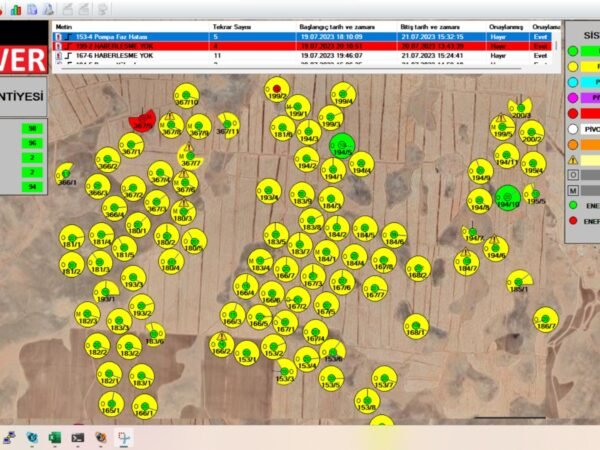Select the pivot marker 366/1
The width and height of the screenshot is (600, 450).
pyautogui.click(x=66, y=175)
